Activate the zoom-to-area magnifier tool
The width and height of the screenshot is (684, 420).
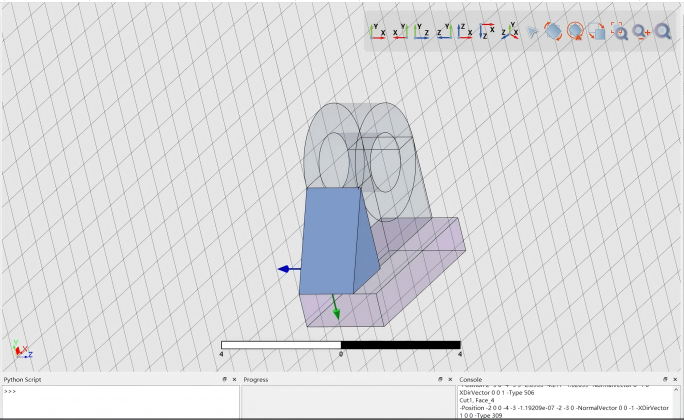[619, 32]
